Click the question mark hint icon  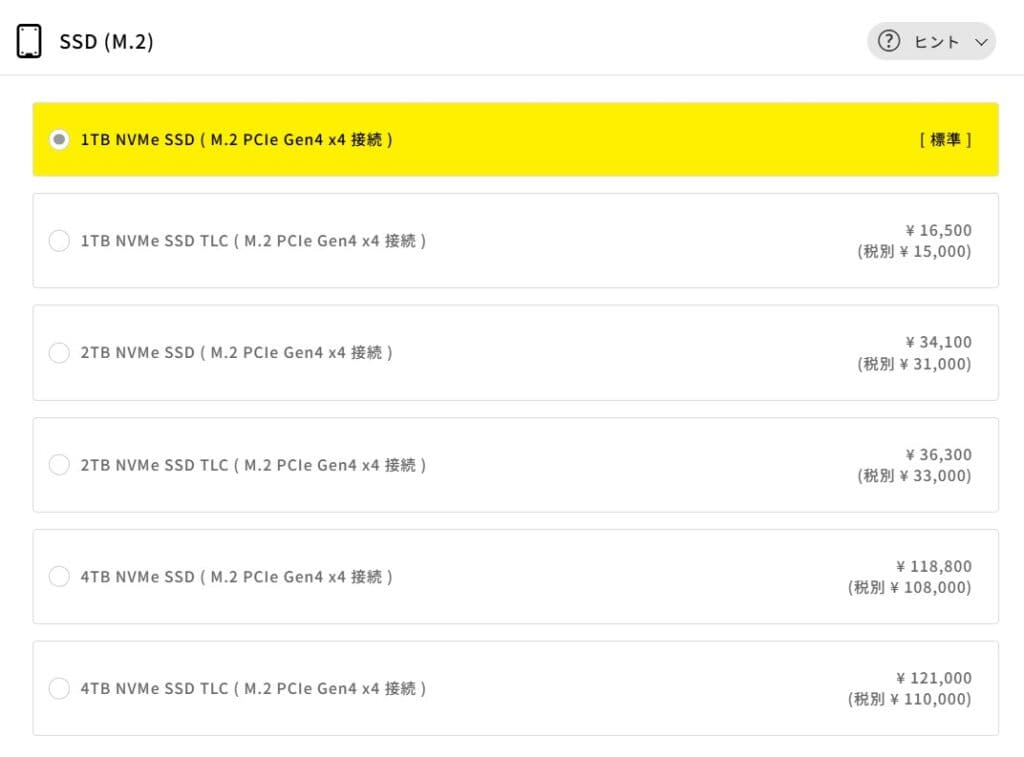[888, 41]
